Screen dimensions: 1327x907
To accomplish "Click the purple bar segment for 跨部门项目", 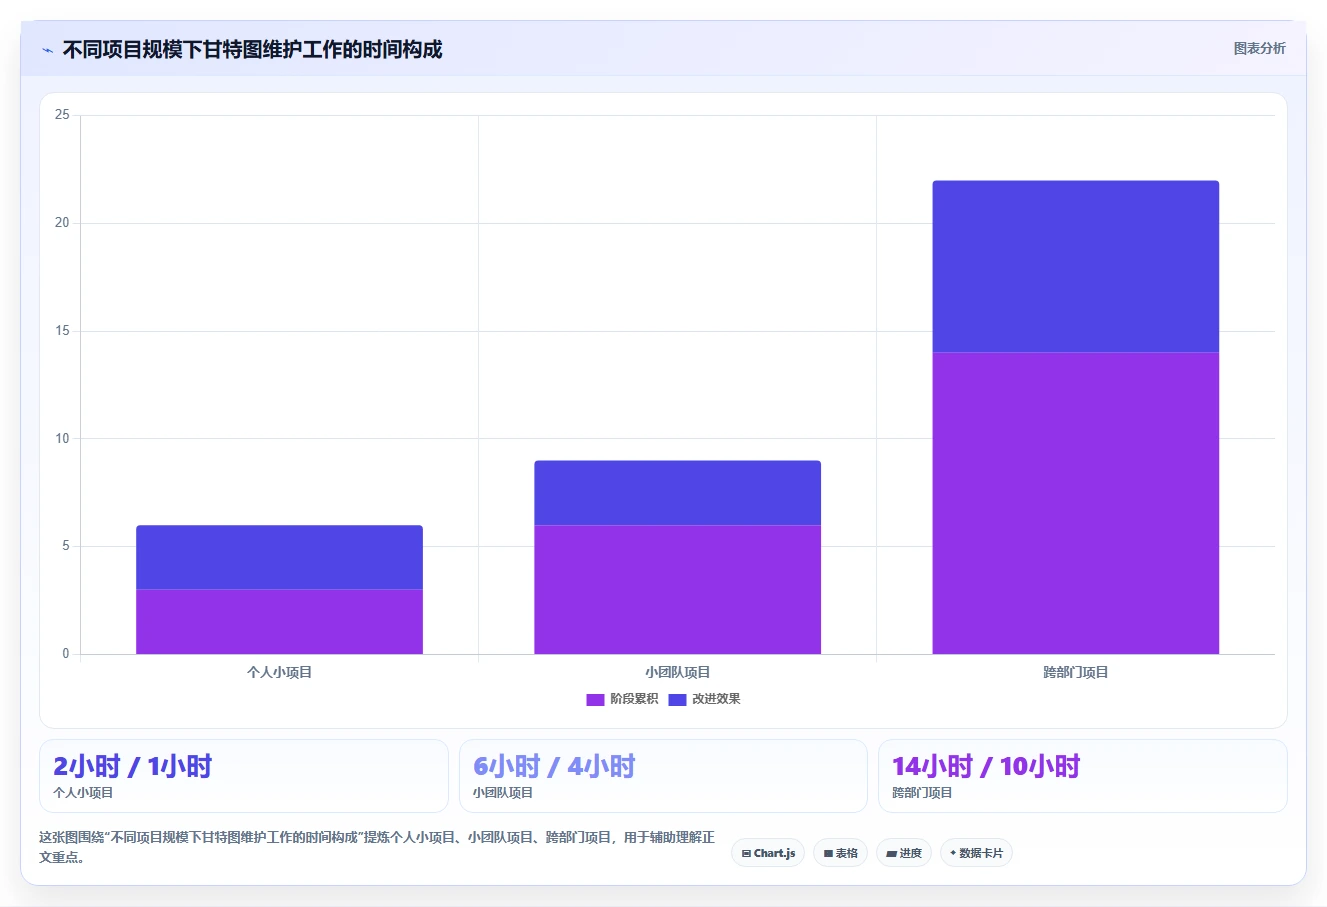I will coord(1076,503).
